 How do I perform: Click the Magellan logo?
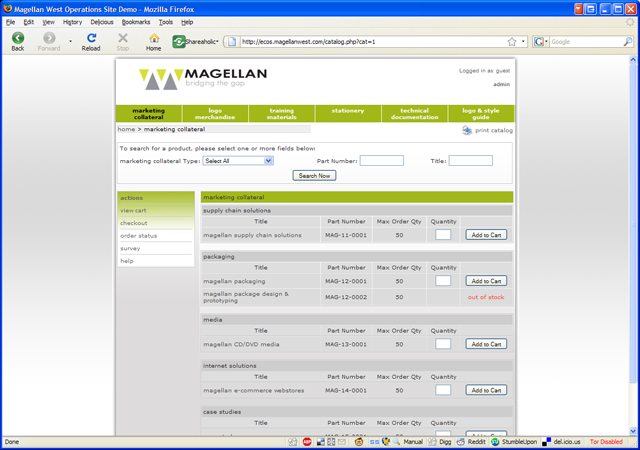click(202, 78)
